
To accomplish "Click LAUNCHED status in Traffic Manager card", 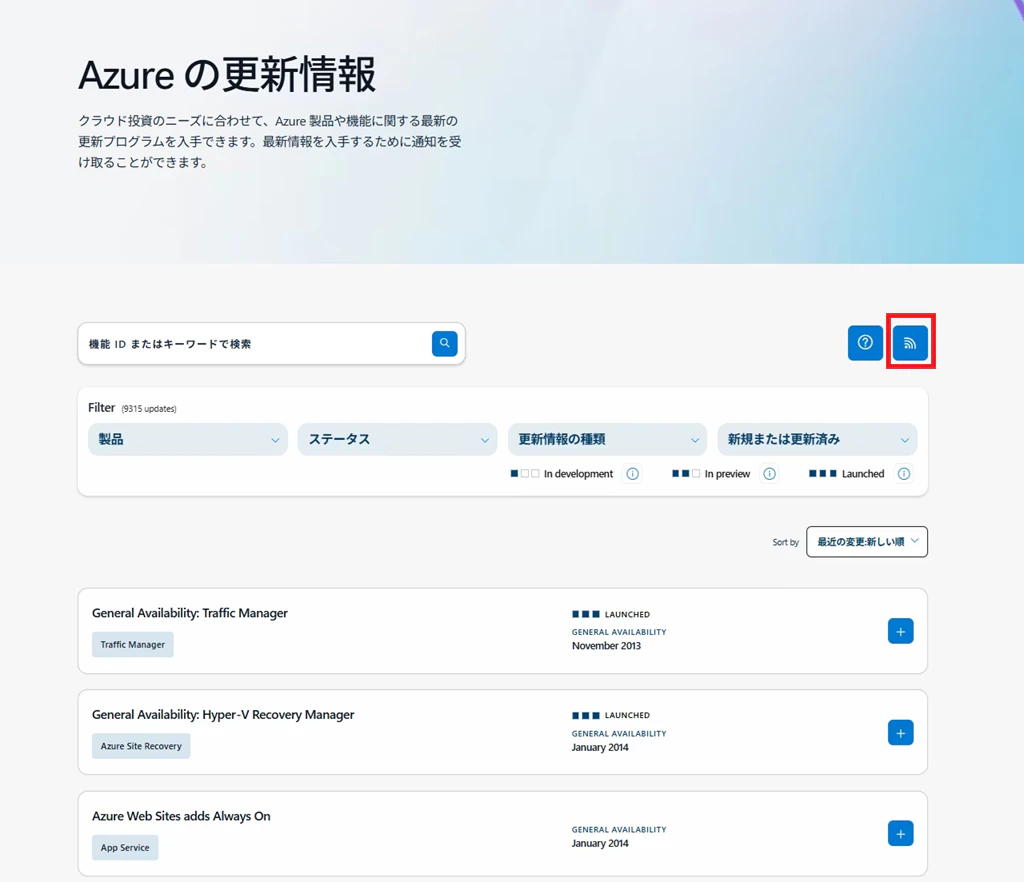I will click(627, 614).
